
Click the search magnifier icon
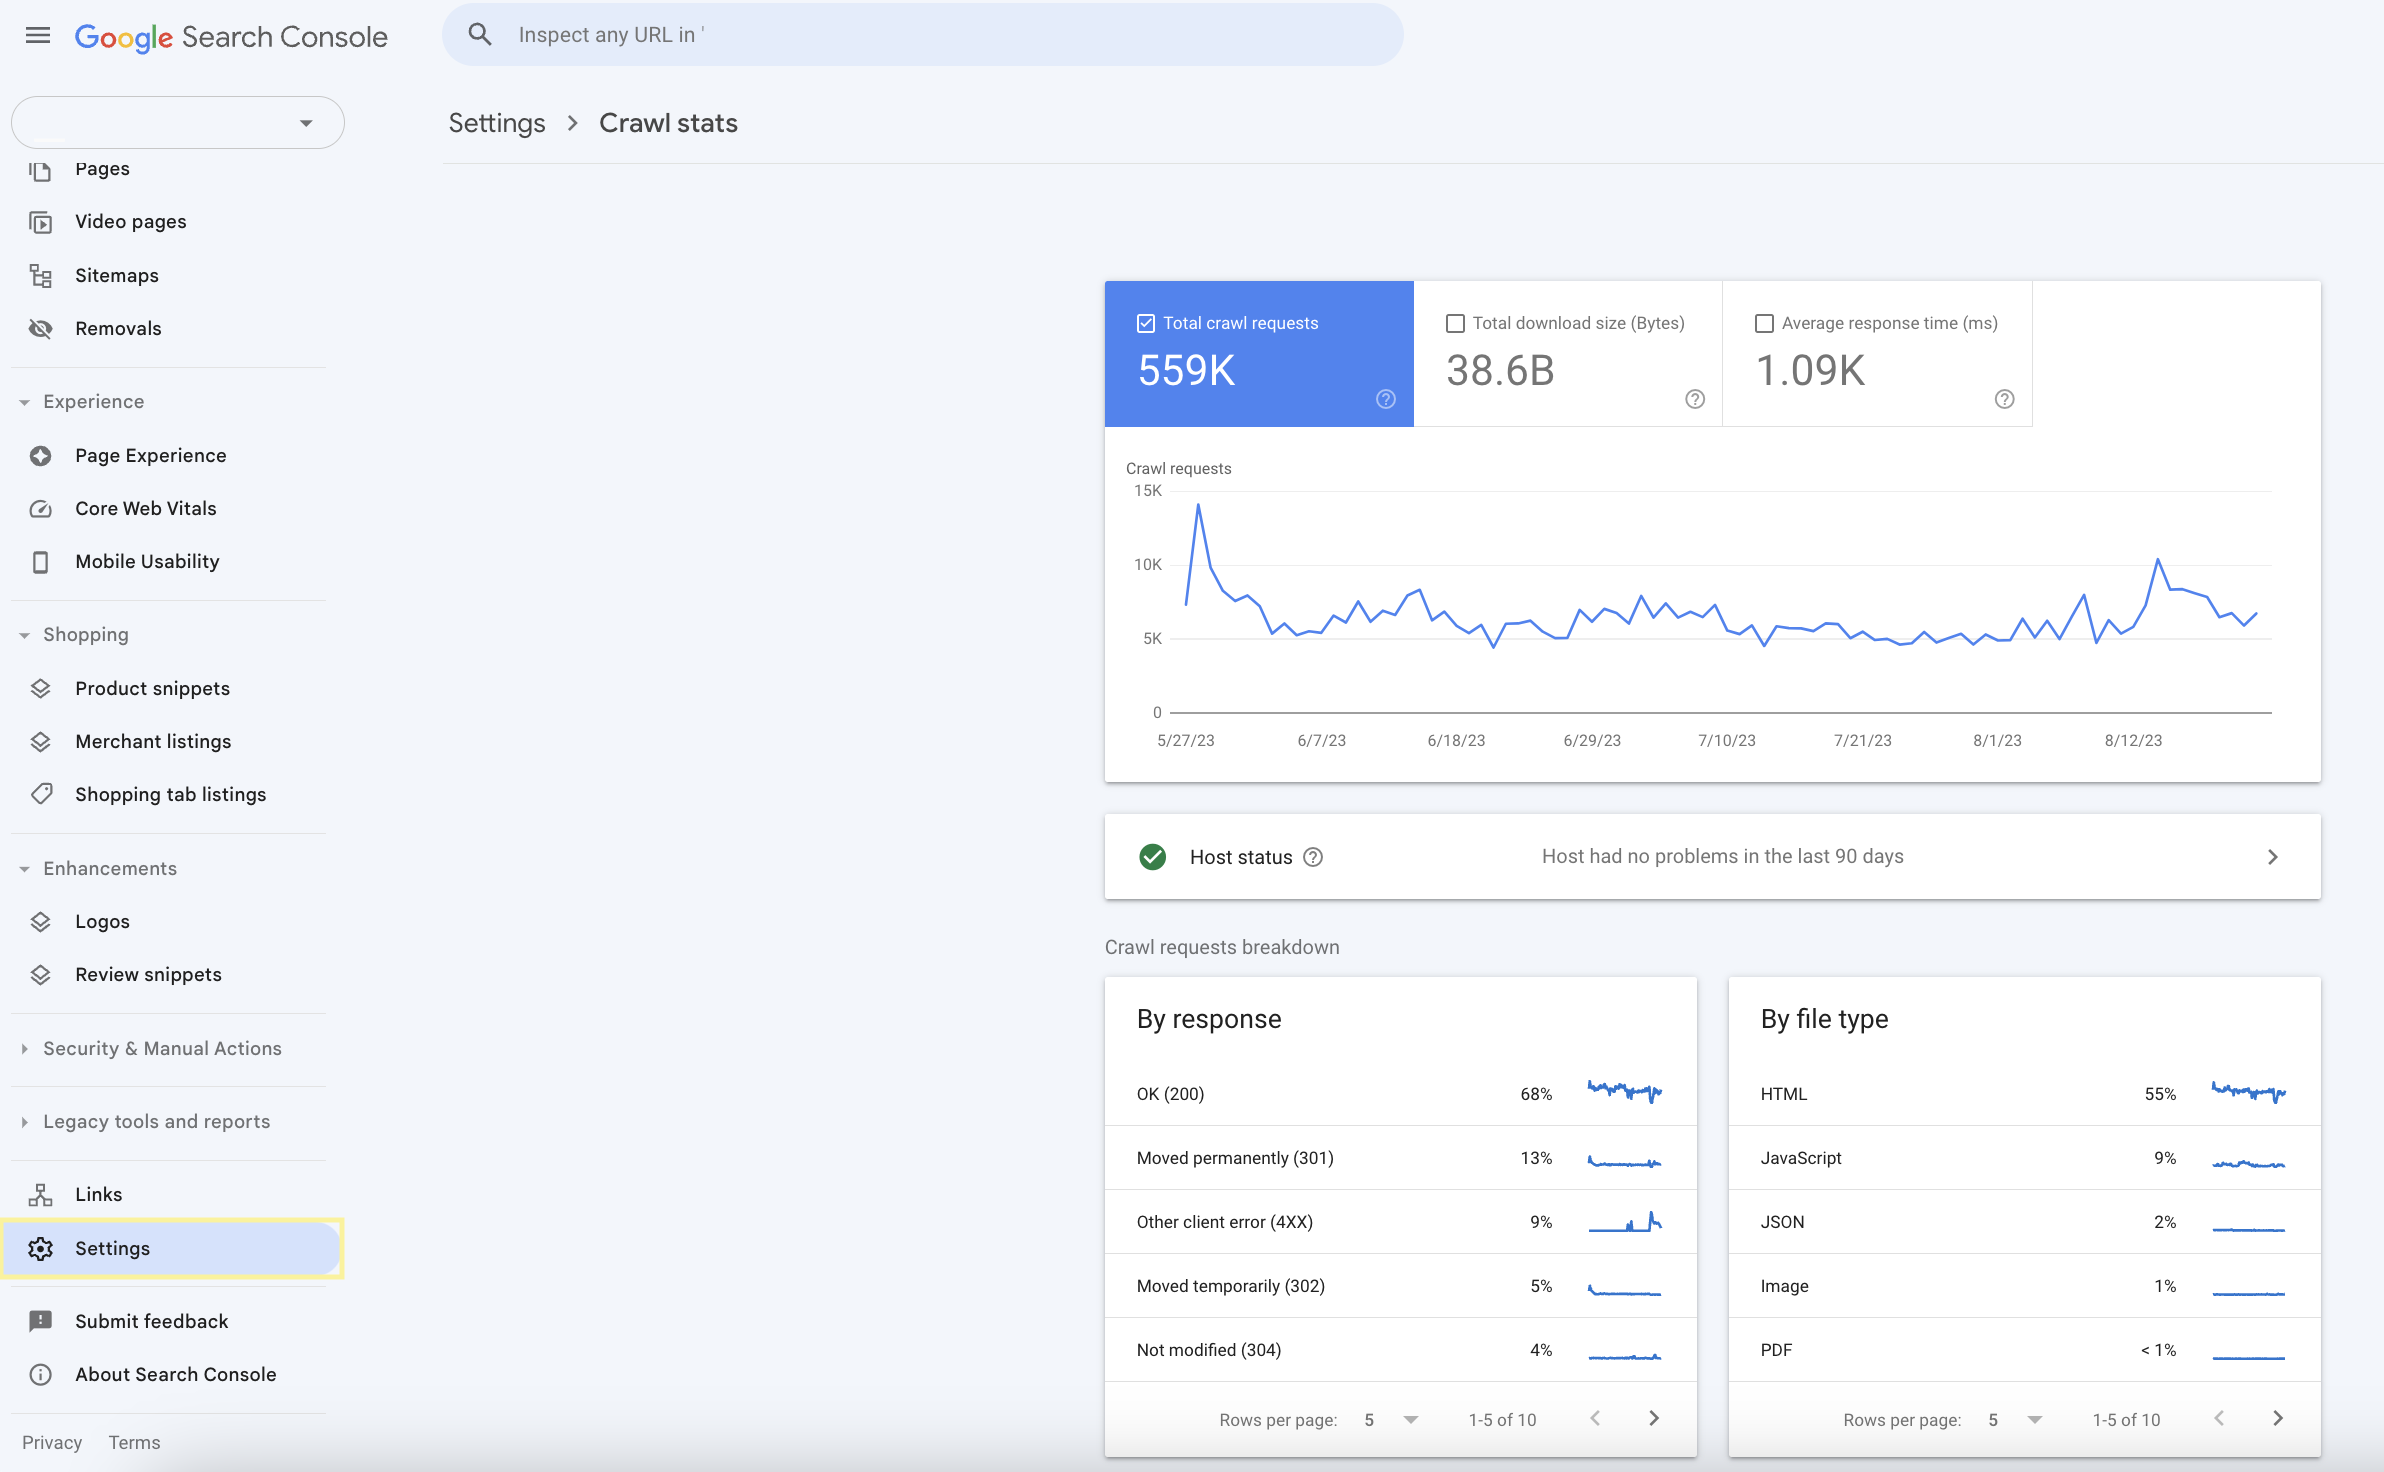click(480, 35)
